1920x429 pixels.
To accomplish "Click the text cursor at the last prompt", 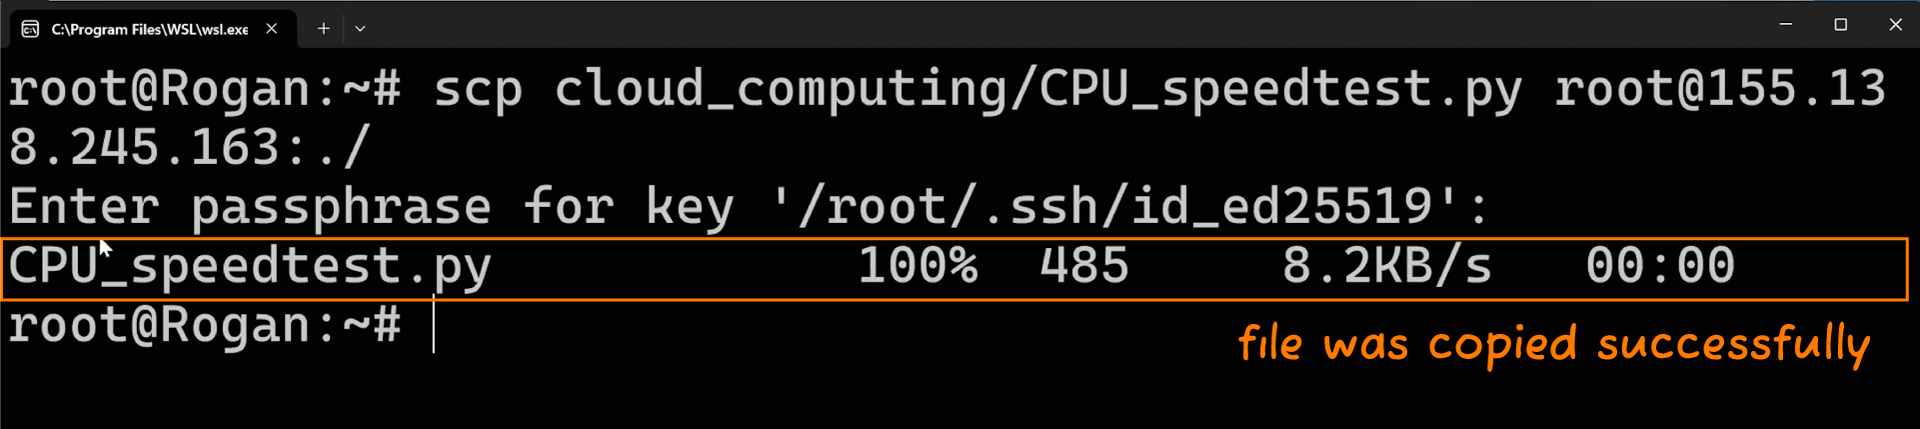I will point(434,324).
